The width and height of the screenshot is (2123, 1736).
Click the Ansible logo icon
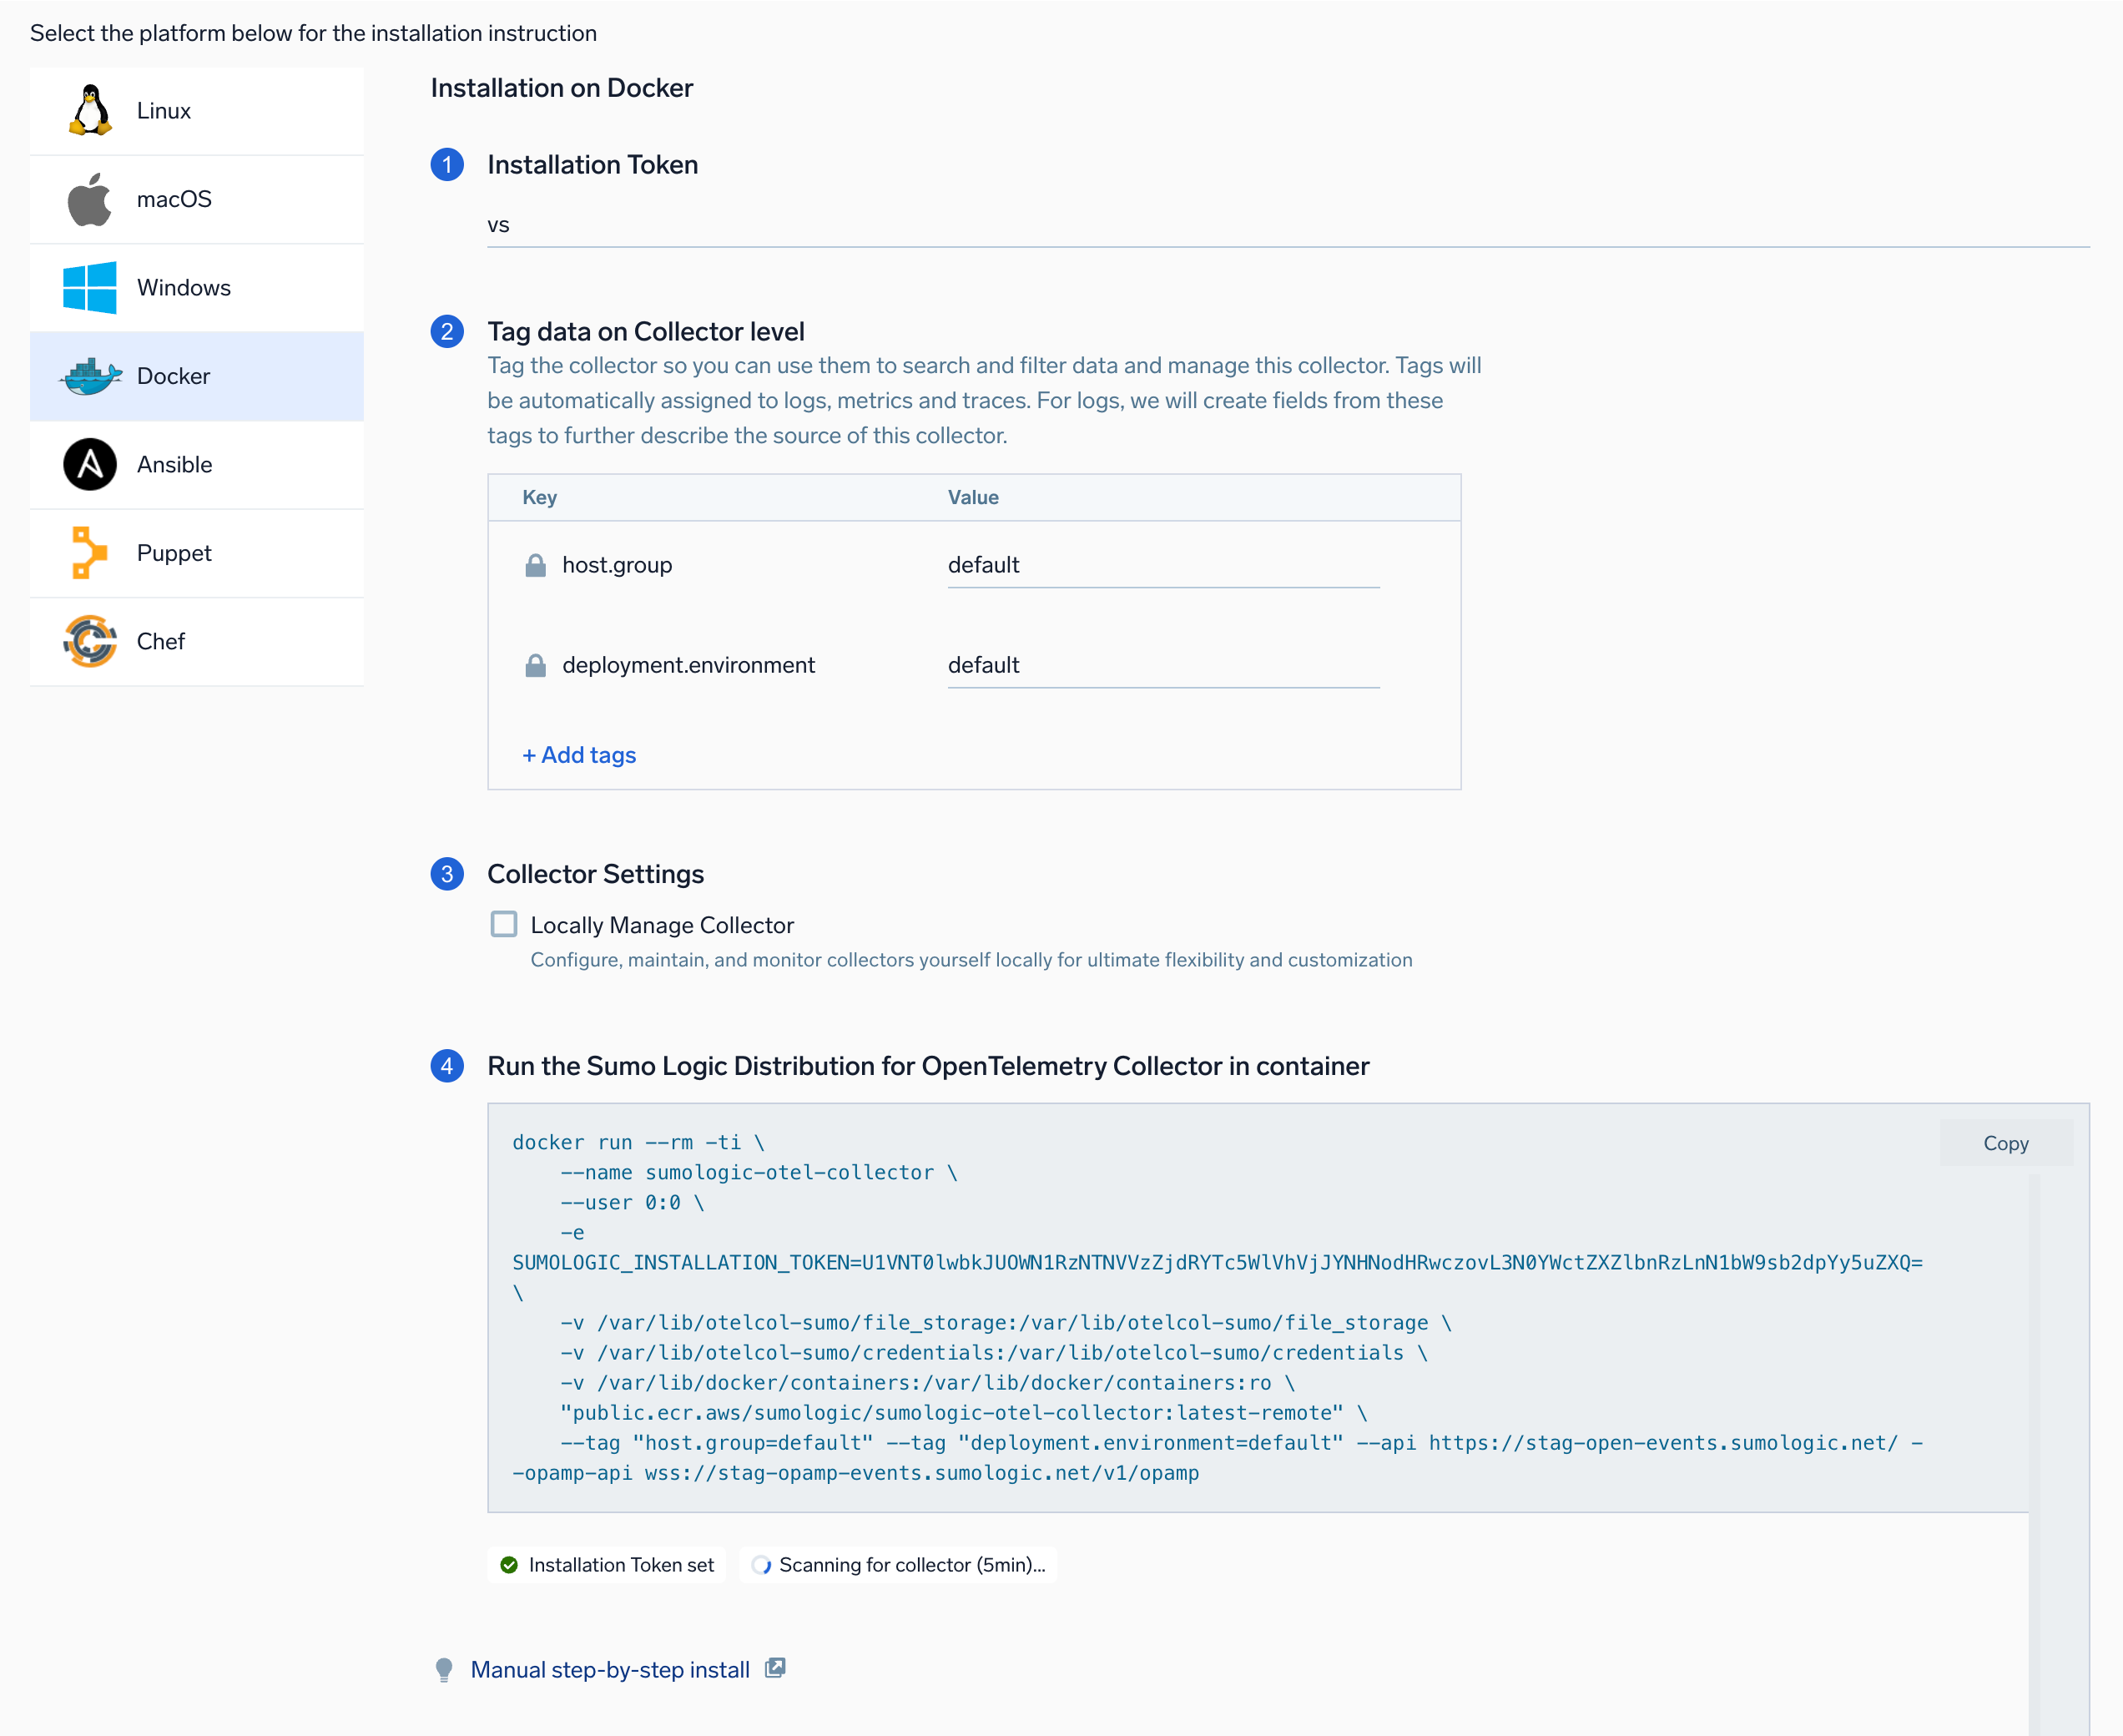90,465
